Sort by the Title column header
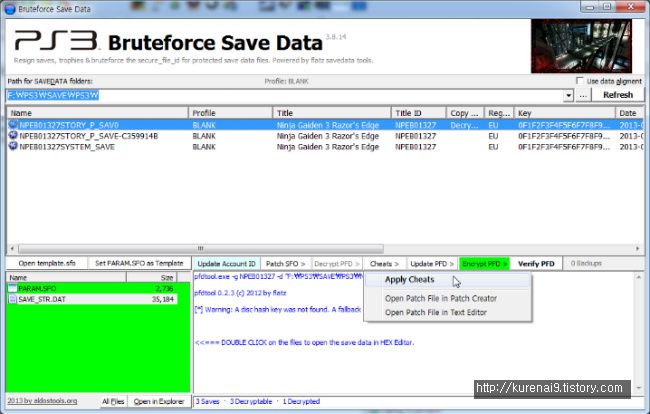This screenshot has height=414, width=650. (332, 113)
